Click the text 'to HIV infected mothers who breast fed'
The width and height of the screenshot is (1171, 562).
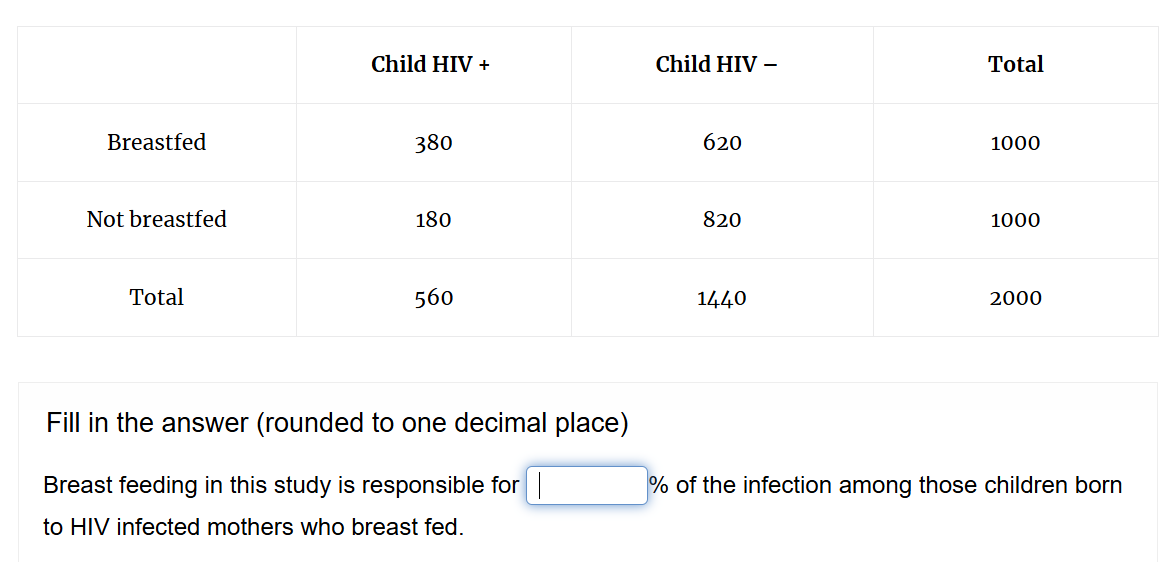[x=253, y=528]
